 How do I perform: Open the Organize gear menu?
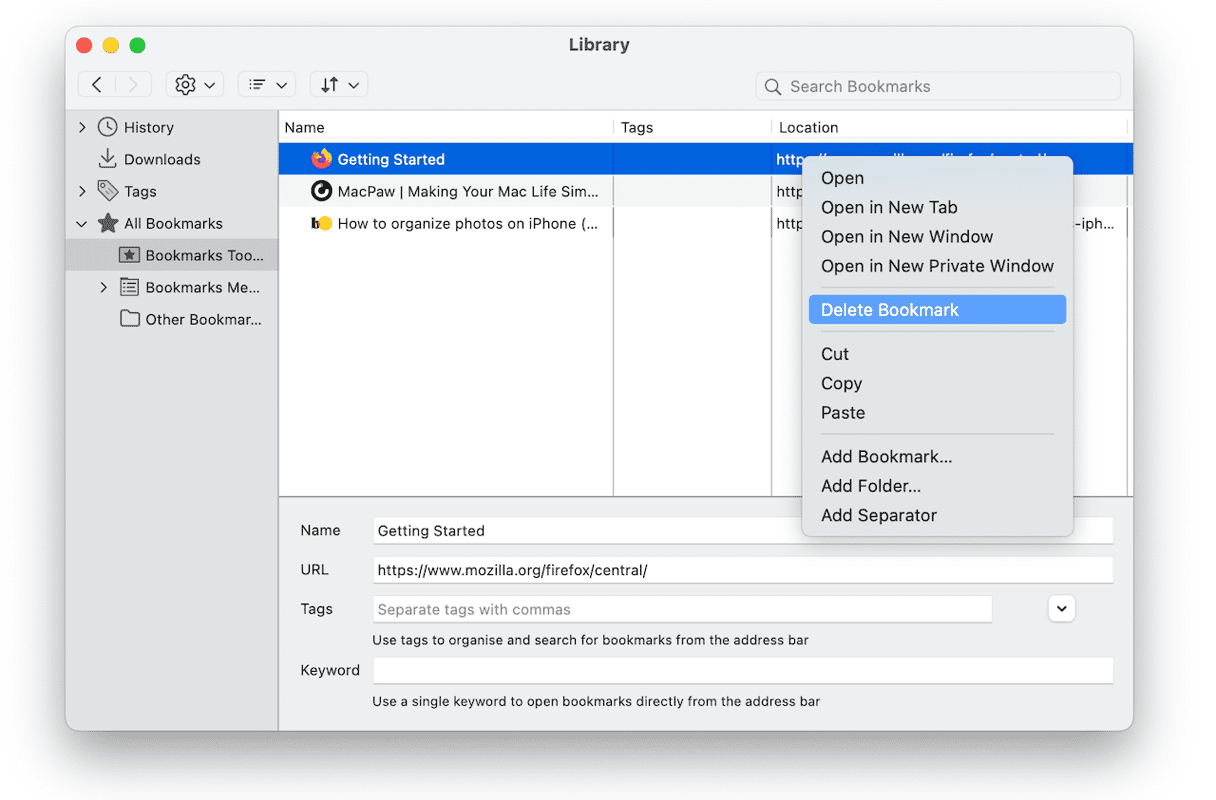tap(195, 85)
